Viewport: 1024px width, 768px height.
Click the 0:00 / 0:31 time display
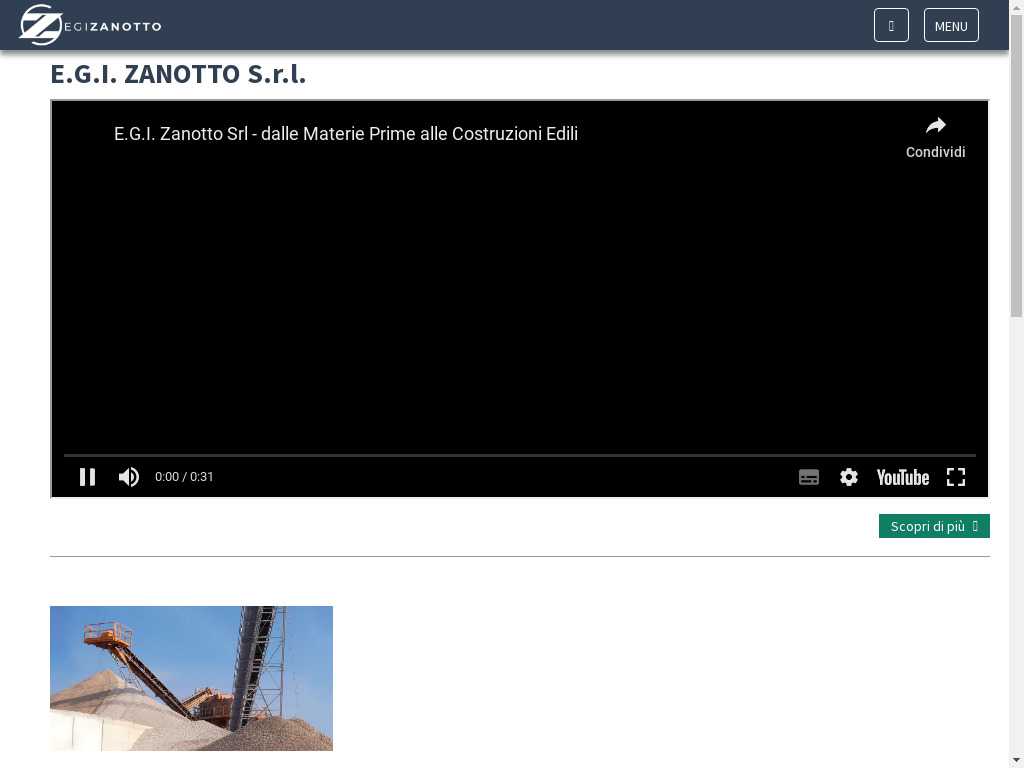(x=184, y=477)
